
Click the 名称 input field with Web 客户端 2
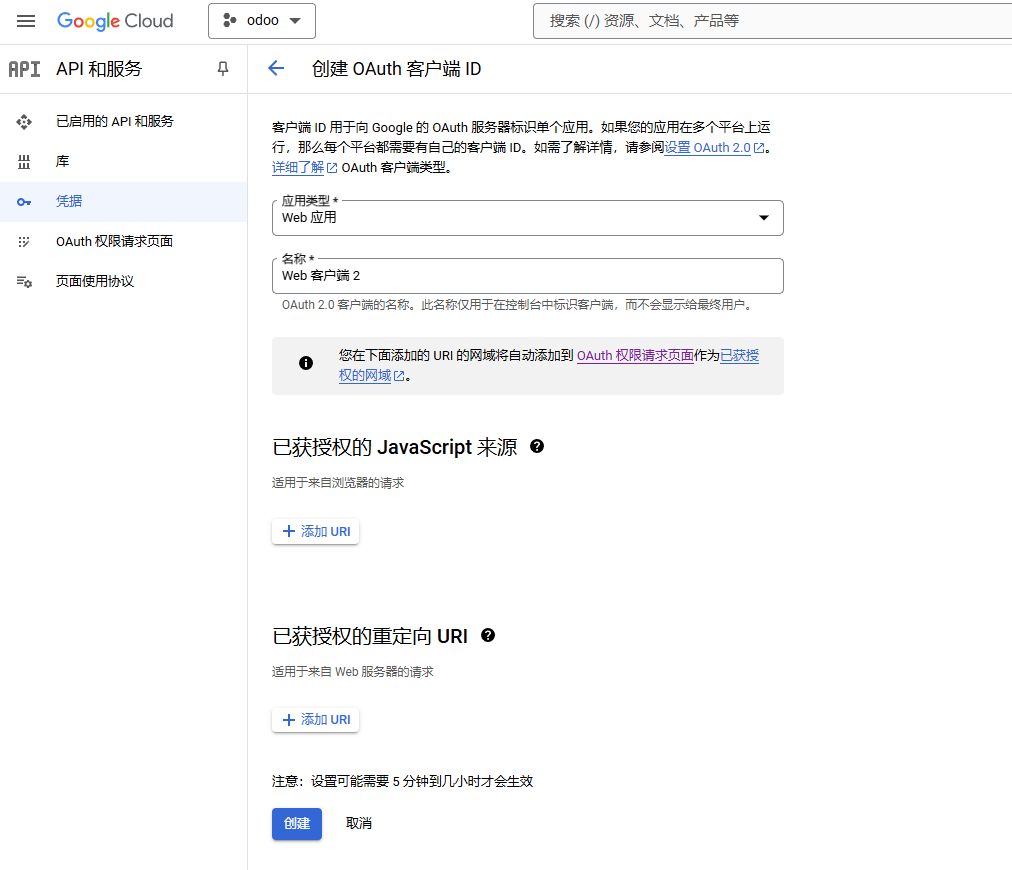coord(527,276)
